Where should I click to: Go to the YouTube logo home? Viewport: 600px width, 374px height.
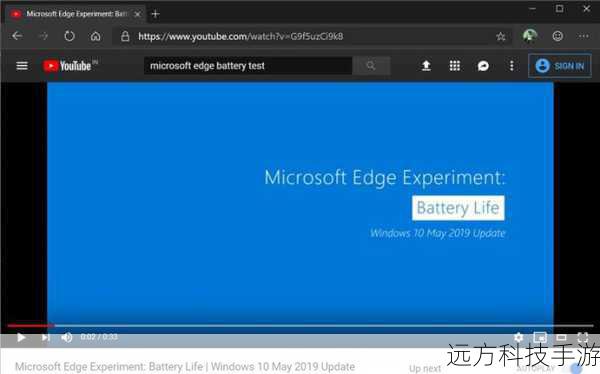pyautogui.click(x=70, y=66)
